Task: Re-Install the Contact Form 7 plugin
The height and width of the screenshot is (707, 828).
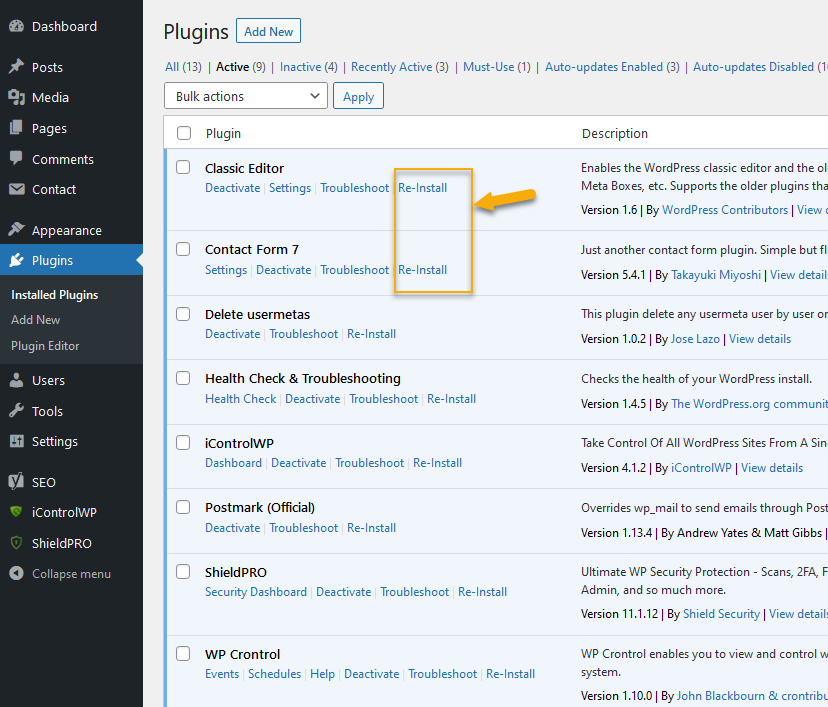Action: click(x=424, y=269)
